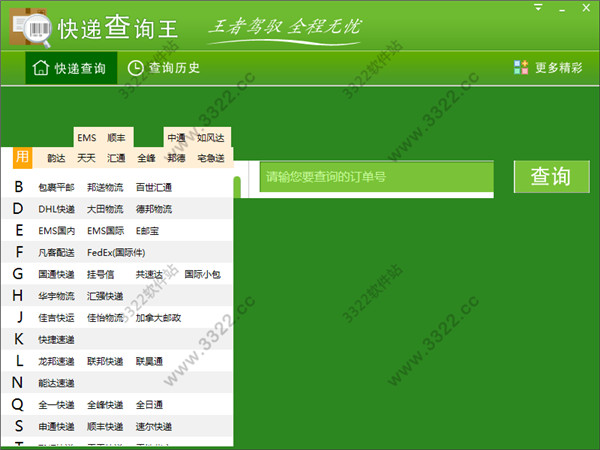
Task: Select 德邦物流 in the list
Action: coord(154,209)
